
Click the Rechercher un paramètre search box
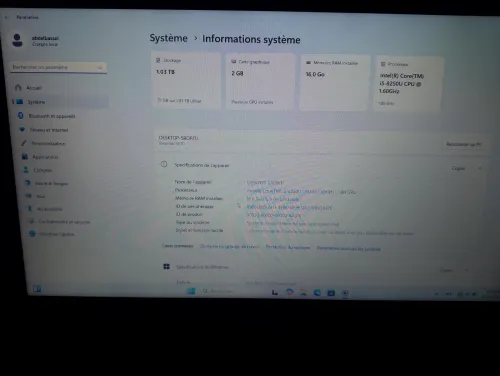click(x=59, y=67)
